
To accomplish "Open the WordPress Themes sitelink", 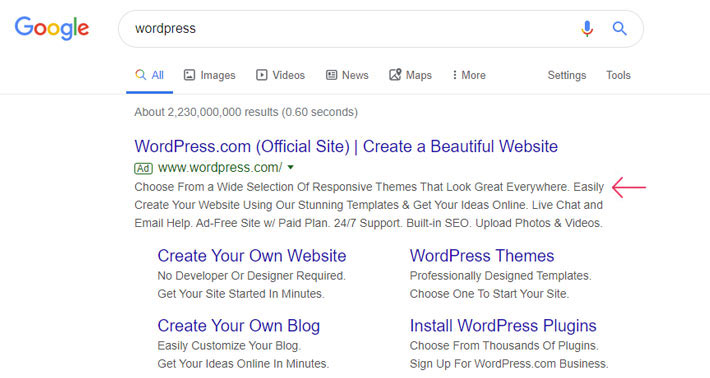I will [482, 256].
